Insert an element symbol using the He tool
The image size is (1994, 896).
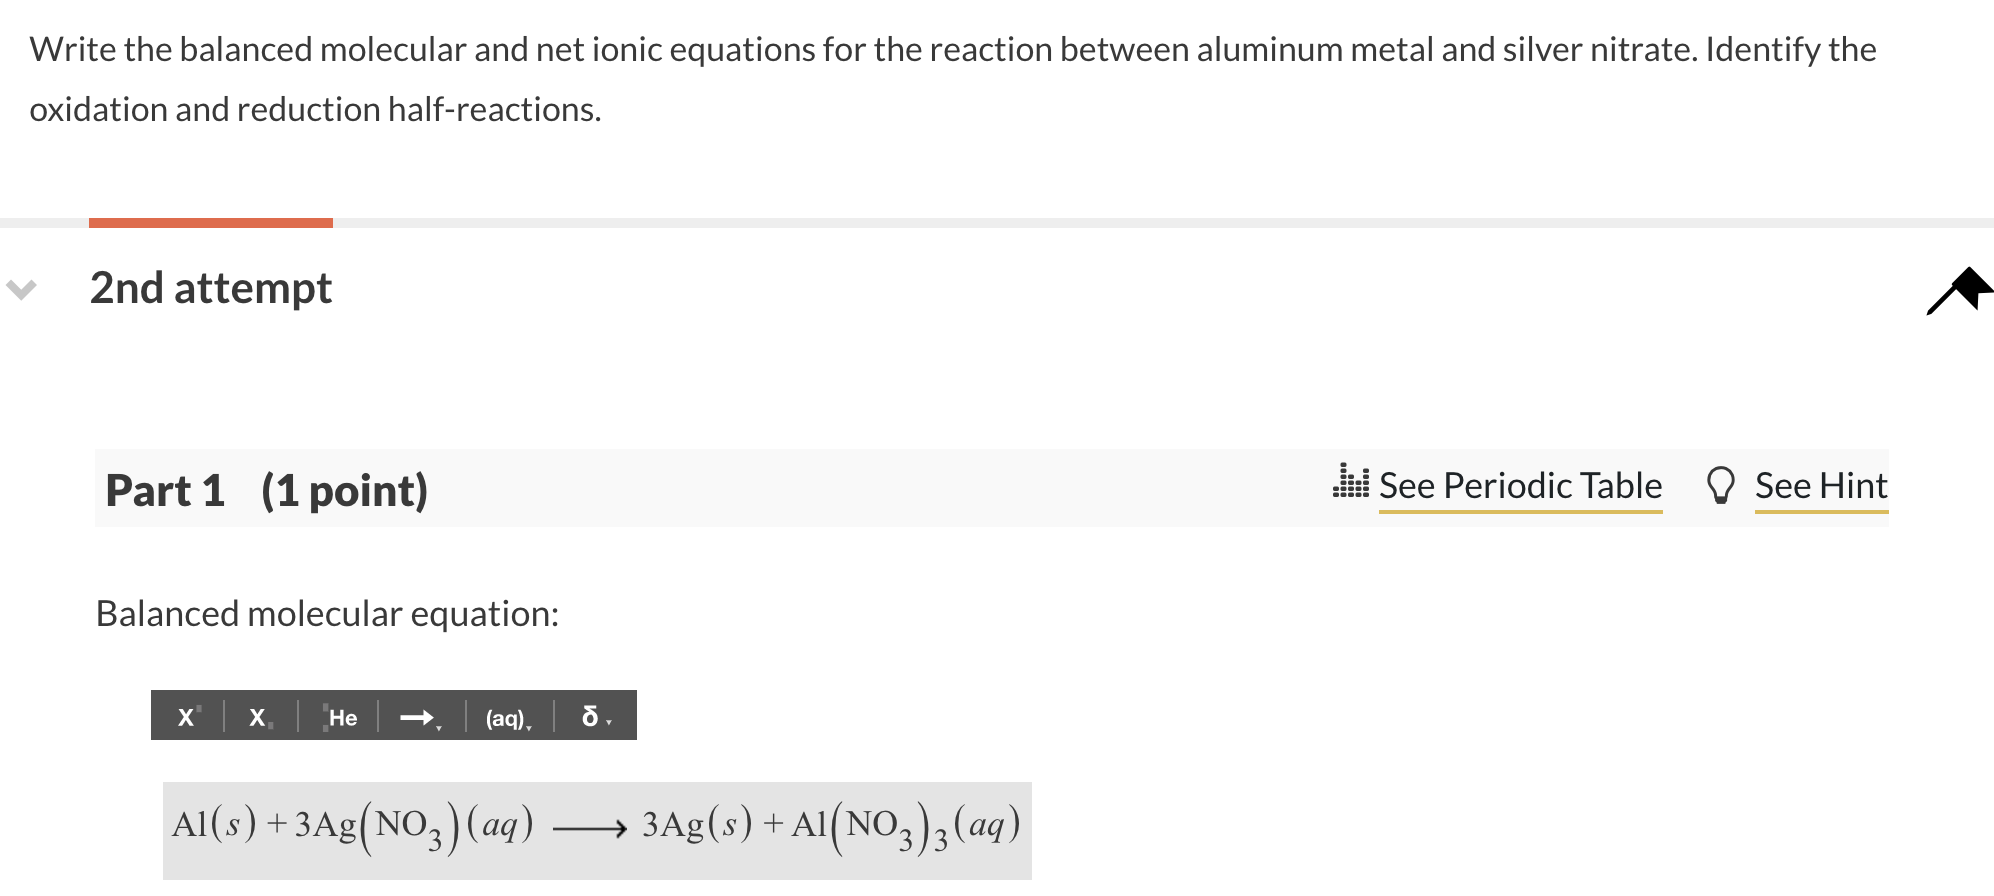[344, 717]
